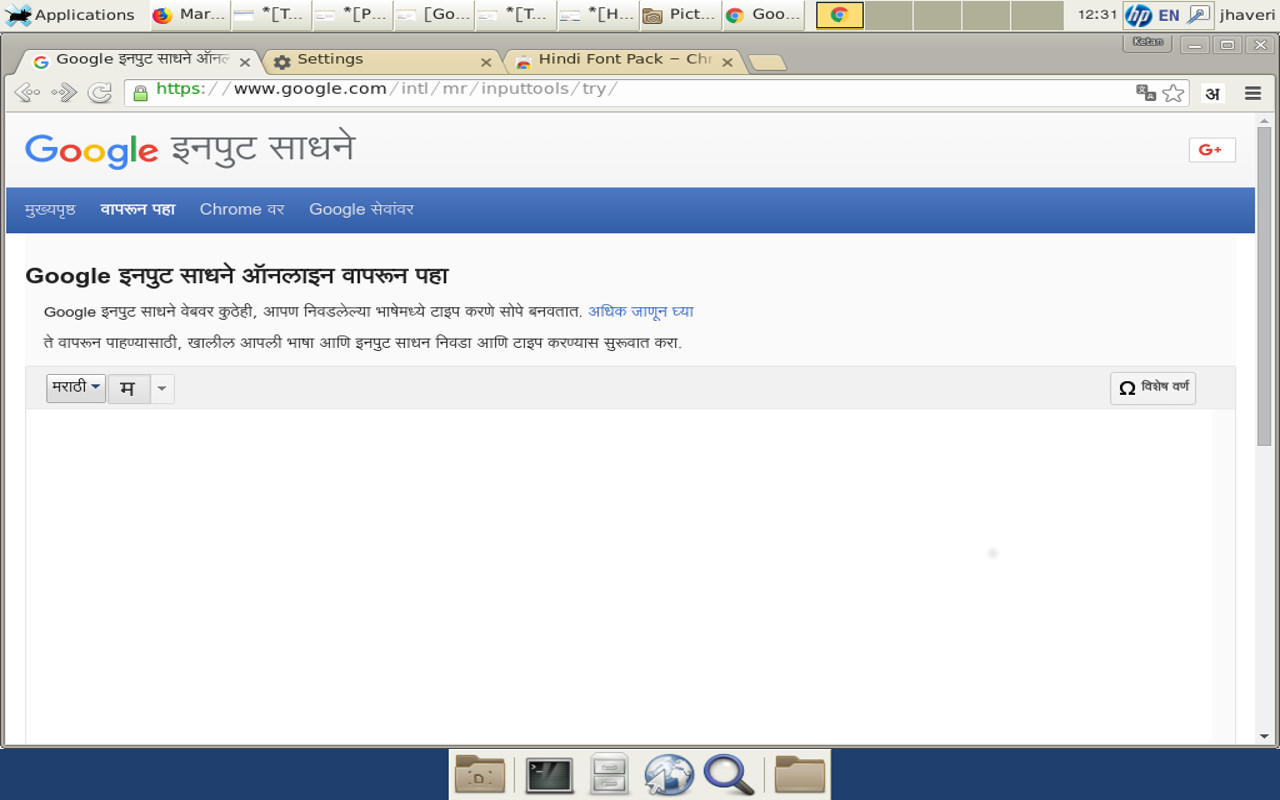Toggle the म input tool button
Image resolution: width=1280 pixels, height=800 pixels.
click(x=129, y=389)
